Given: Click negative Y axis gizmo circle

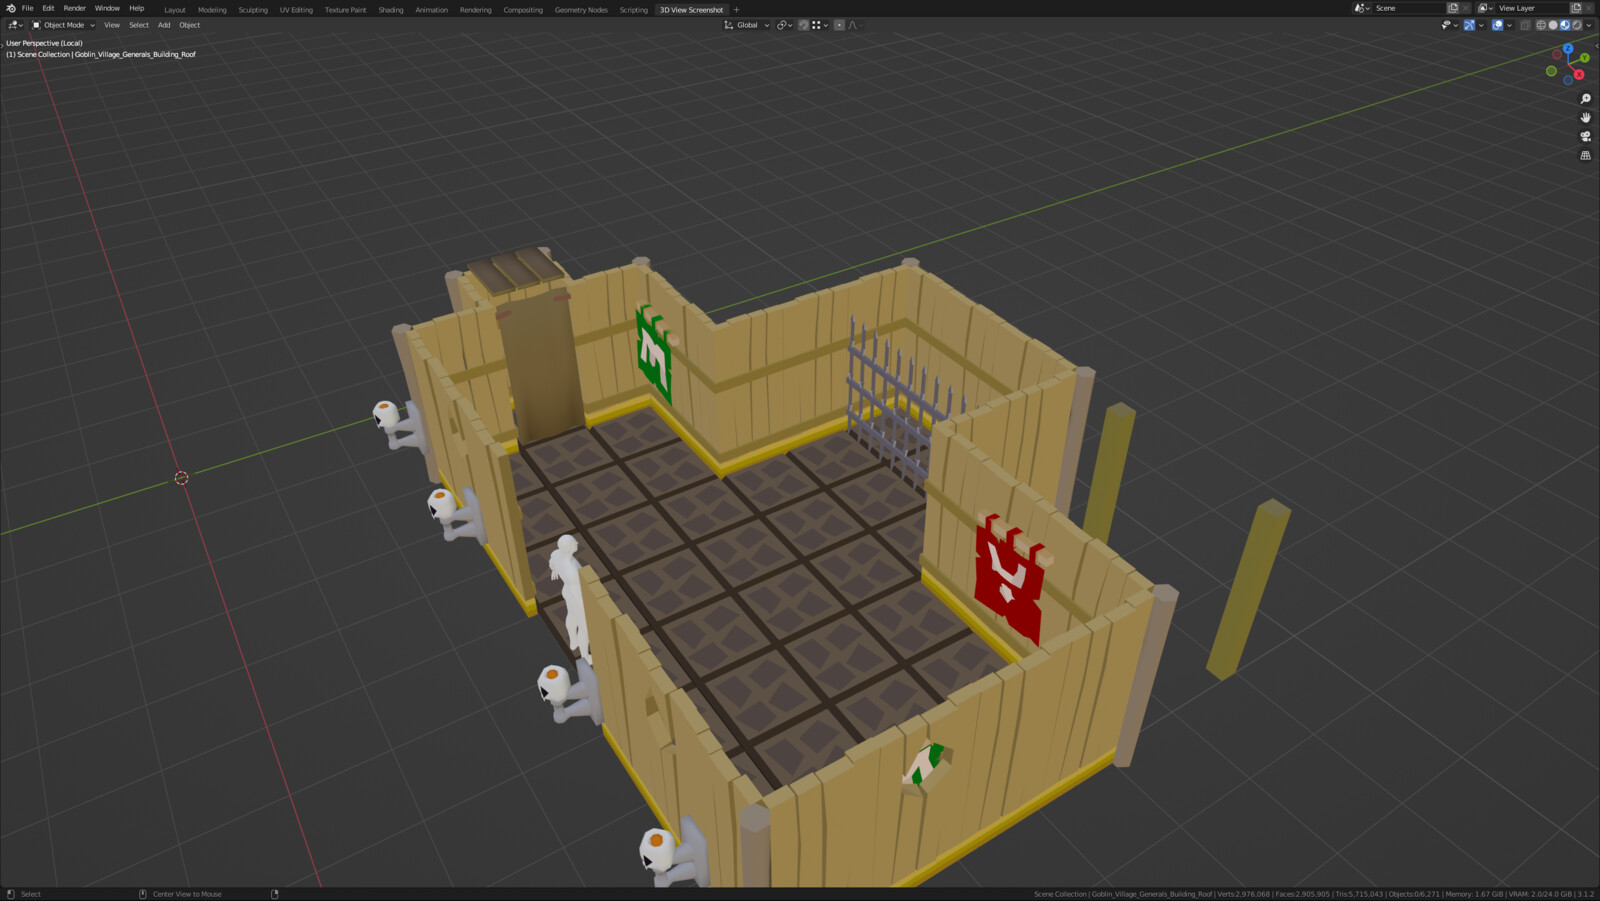Looking at the screenshot, I should tap(1551, 71).
